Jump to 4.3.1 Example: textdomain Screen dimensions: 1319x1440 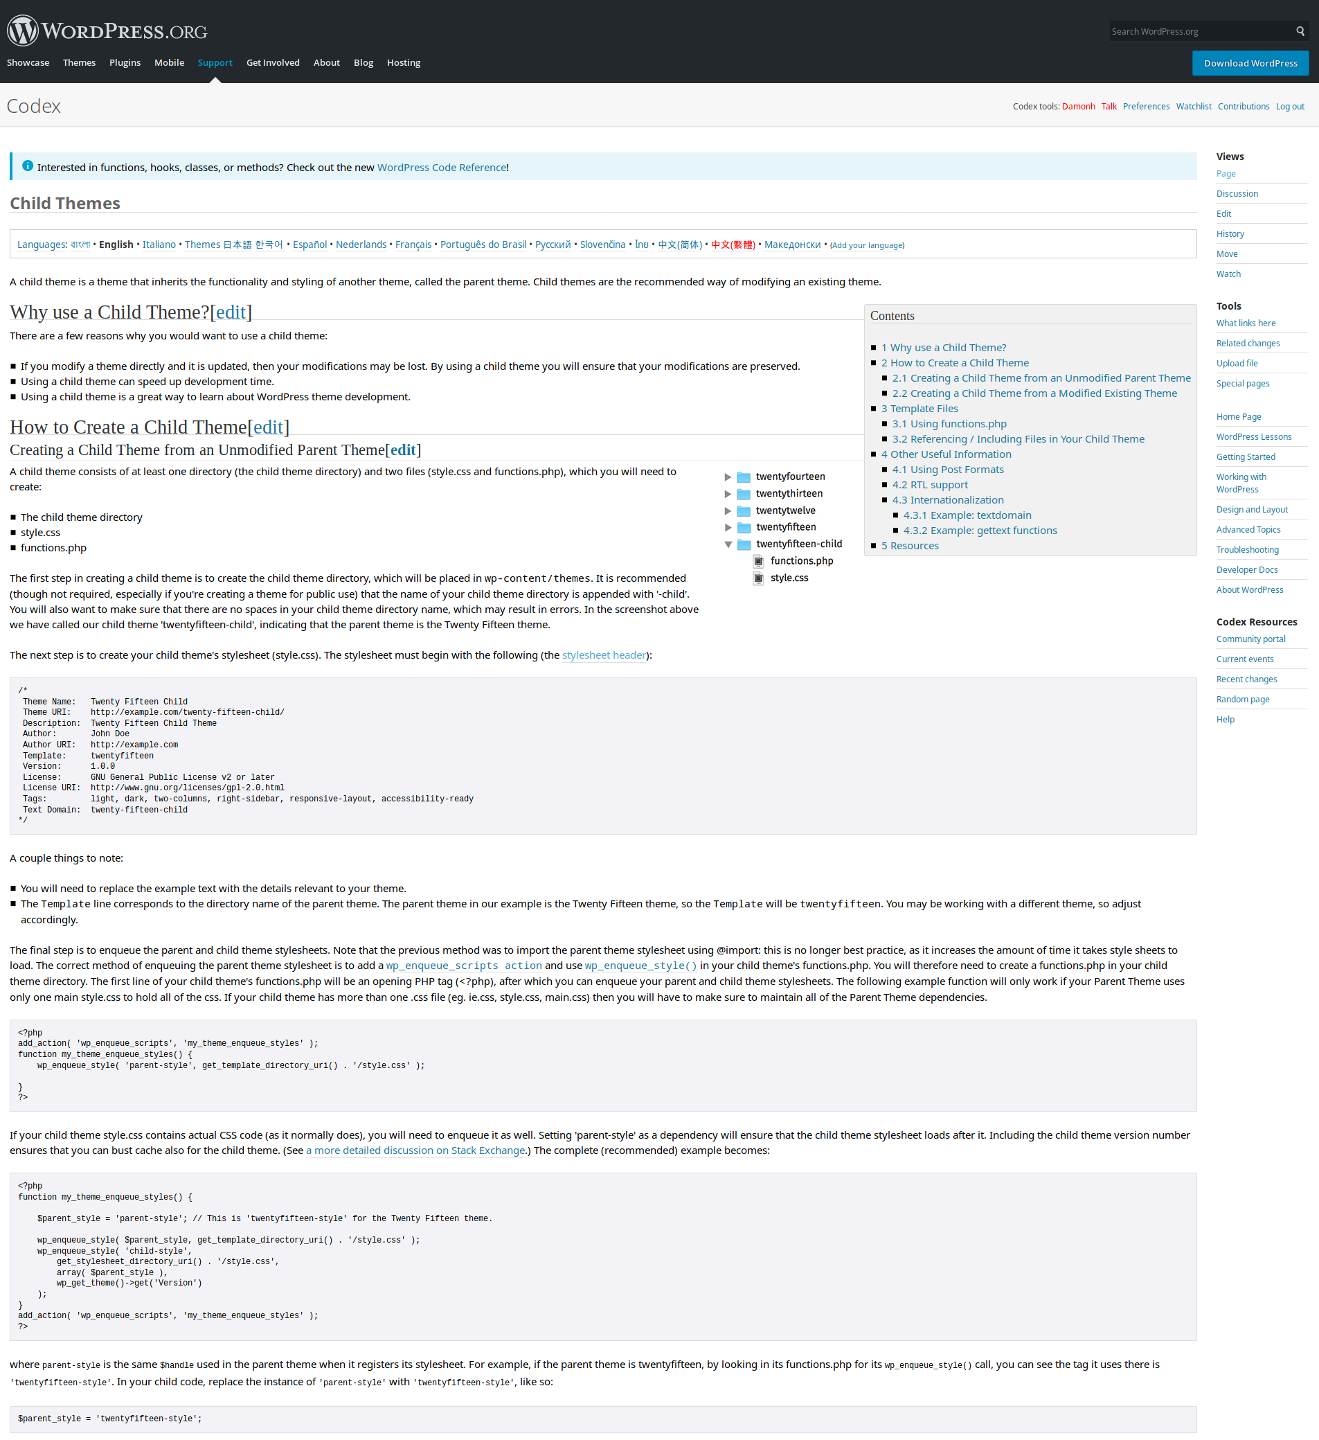(x=967, y=515)
